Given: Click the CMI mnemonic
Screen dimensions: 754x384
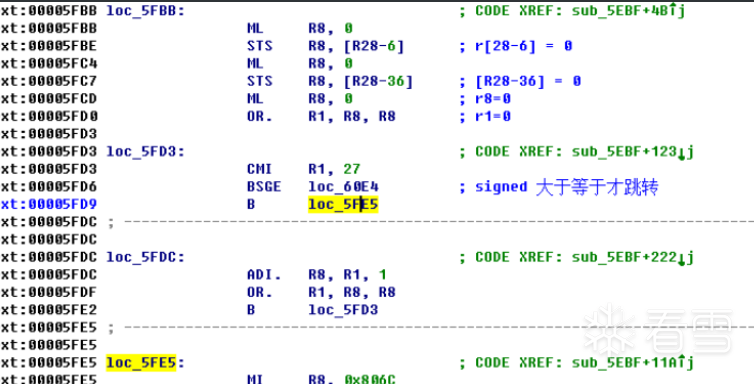Looking at the screenshot, I should tap(260, 169).
